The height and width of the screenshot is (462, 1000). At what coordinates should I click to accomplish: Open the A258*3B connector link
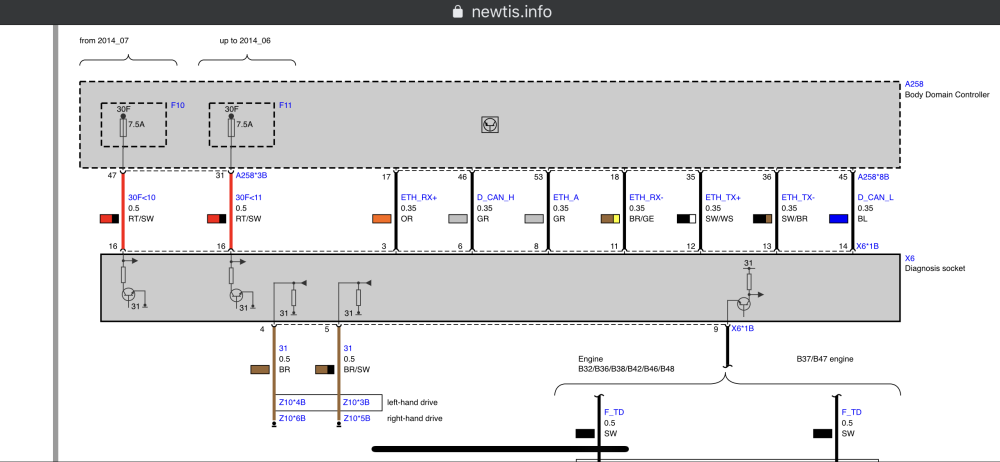251,175
